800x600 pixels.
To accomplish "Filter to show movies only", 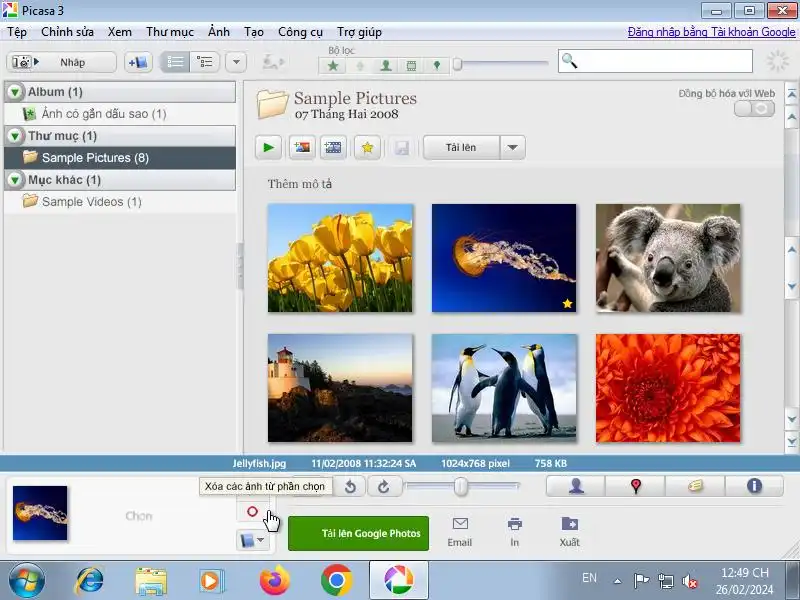I will click(x=411, y=65).
